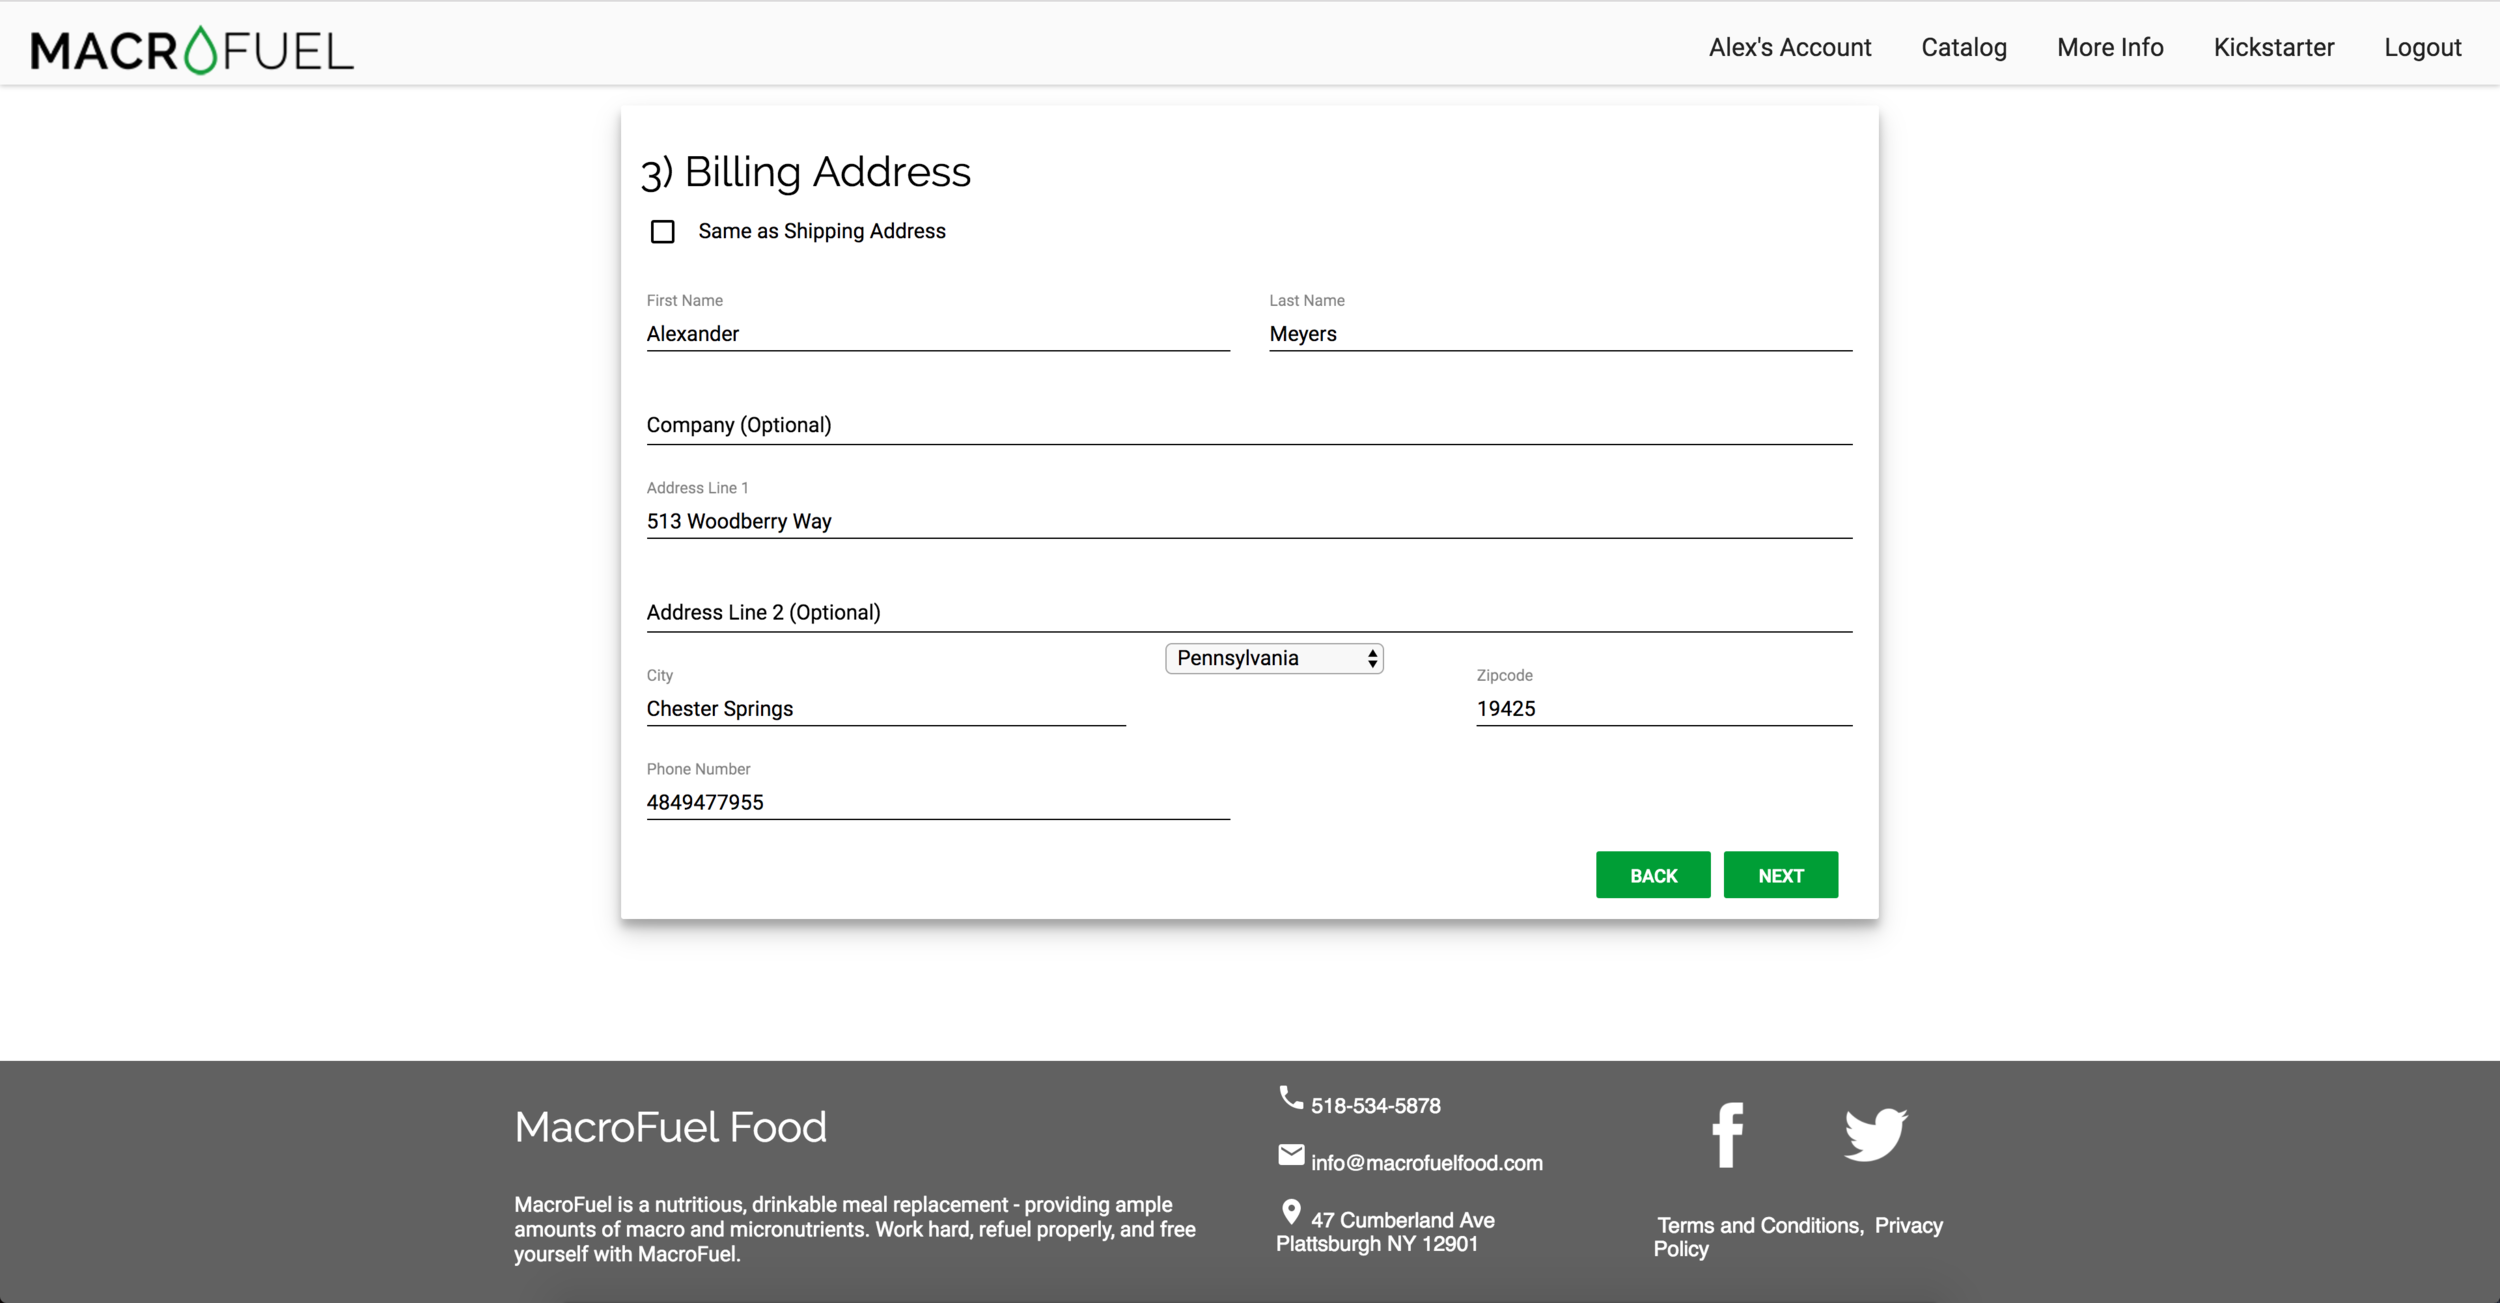Click the map pin location icon
Image resolution: width=2500 pixels, height=1303 pixels.
click(1291, 1212)
